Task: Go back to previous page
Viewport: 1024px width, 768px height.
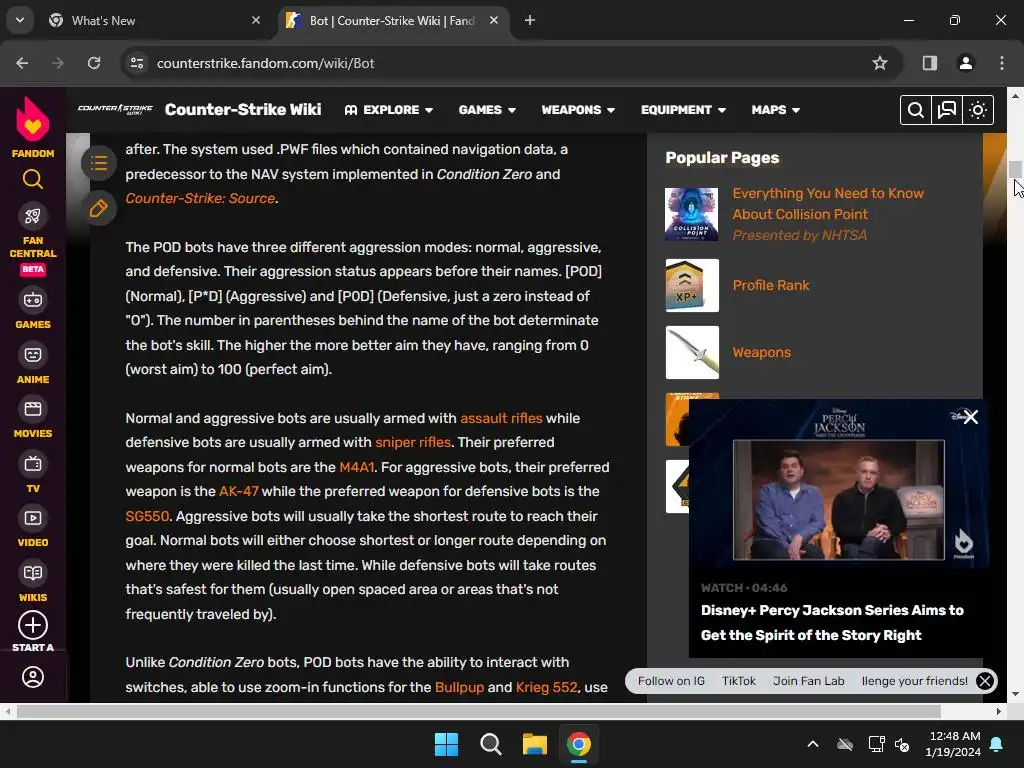Action: pyautogui.click(x=22, y=63)
